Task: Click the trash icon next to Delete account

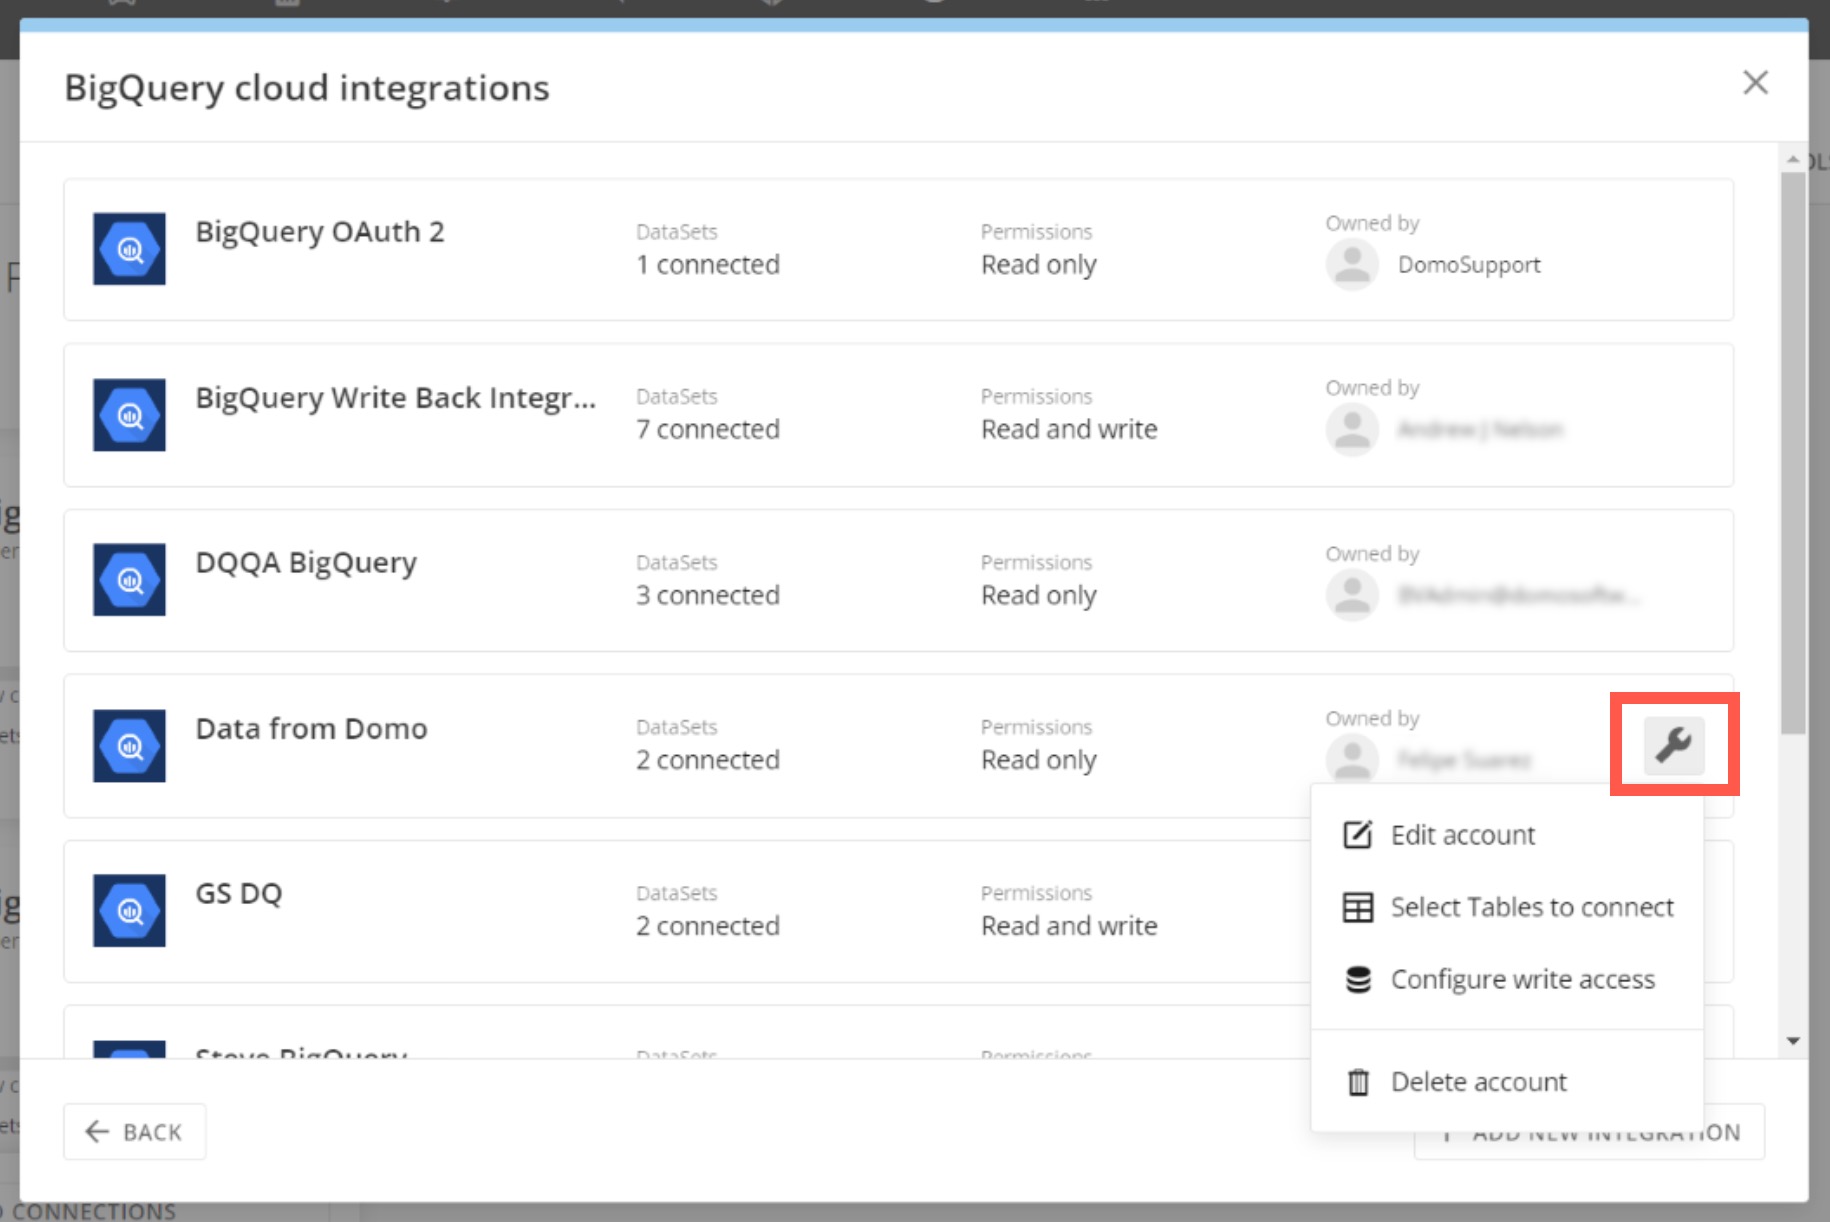Action: (x=1356, y=1081)
